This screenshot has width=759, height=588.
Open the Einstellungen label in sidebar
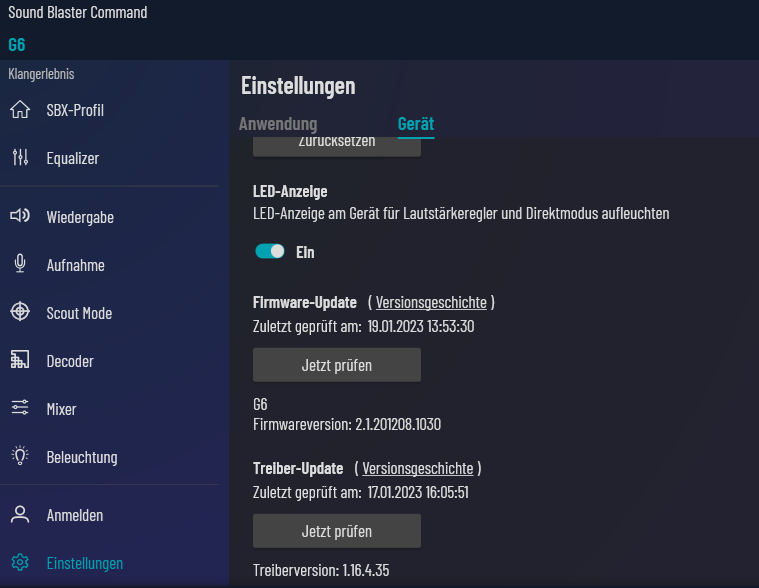pyautogui.click(x=85, y=563)
